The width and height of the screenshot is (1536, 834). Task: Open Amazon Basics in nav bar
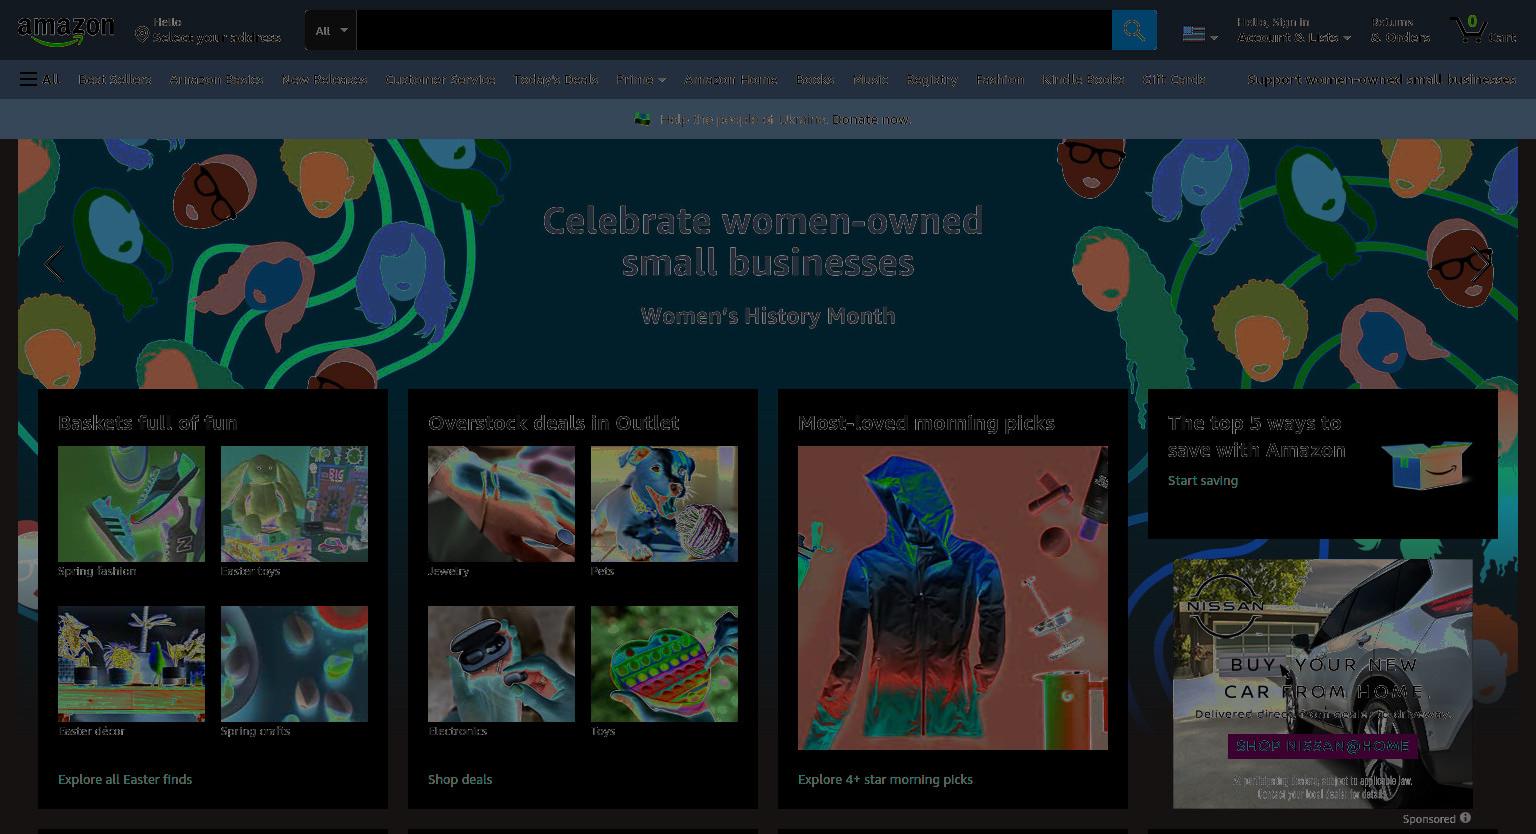pos(216,79)
